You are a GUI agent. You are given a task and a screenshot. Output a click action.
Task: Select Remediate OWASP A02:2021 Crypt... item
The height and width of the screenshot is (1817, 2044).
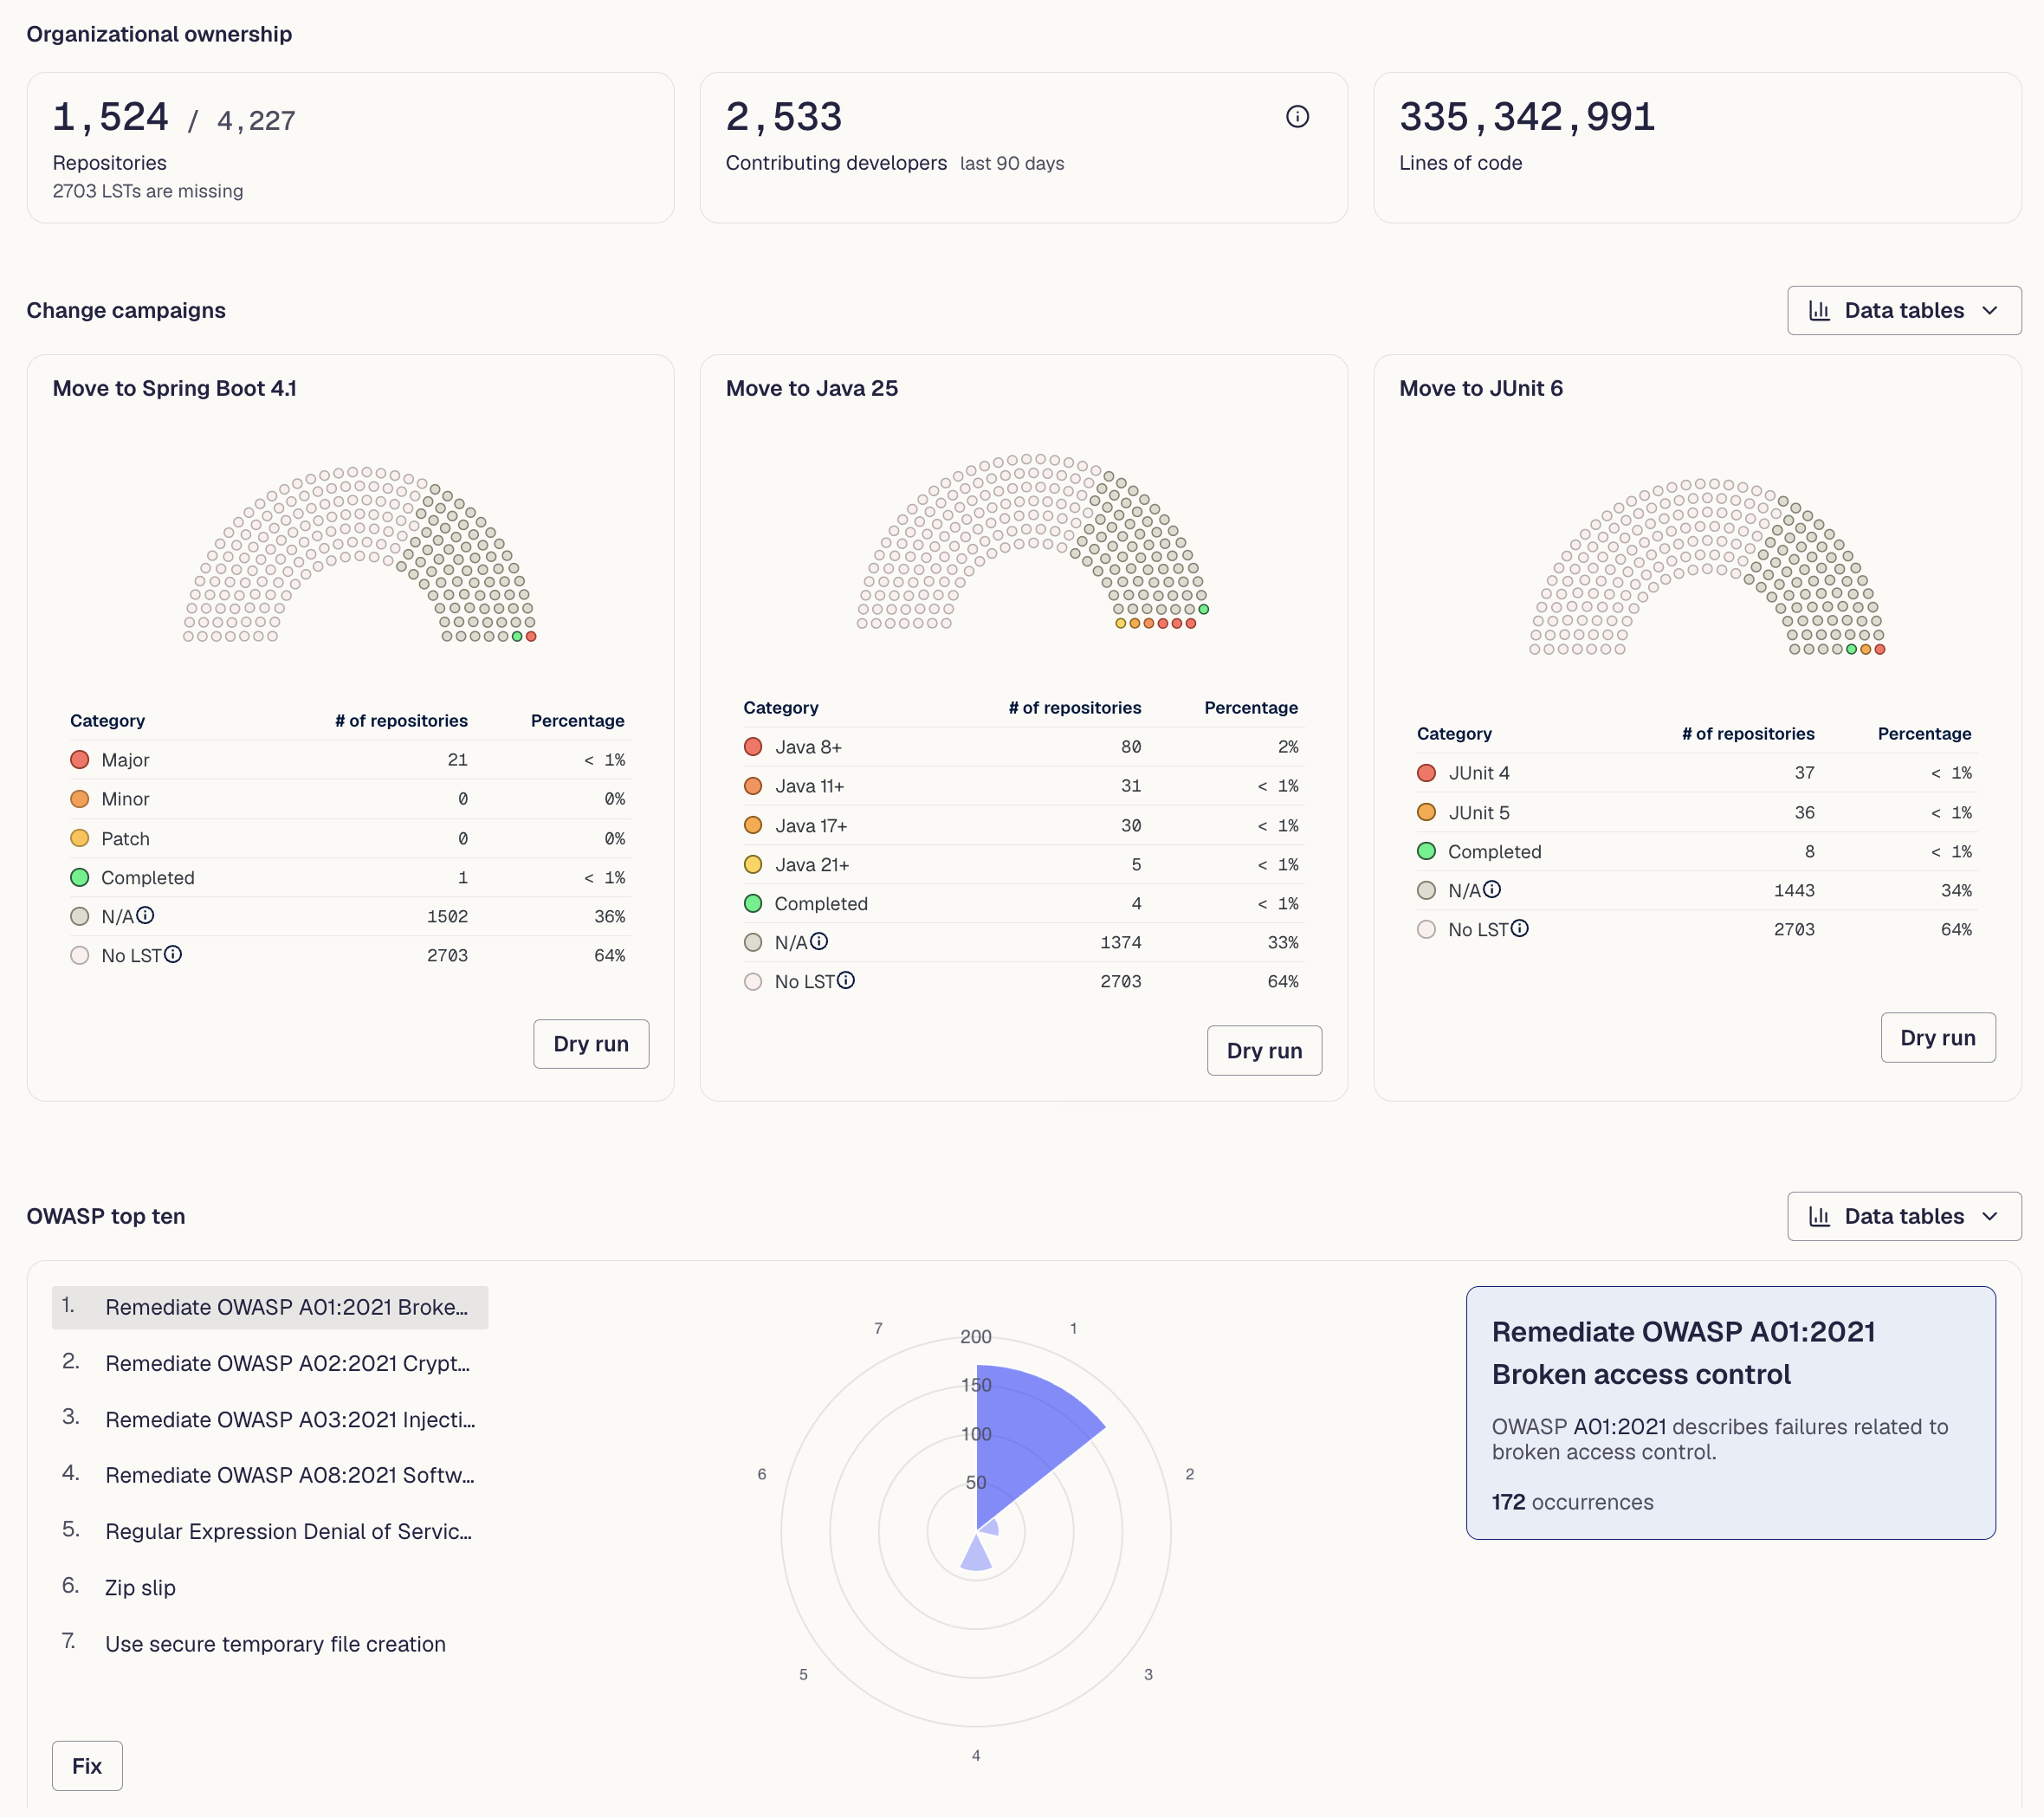point(270,1363)
